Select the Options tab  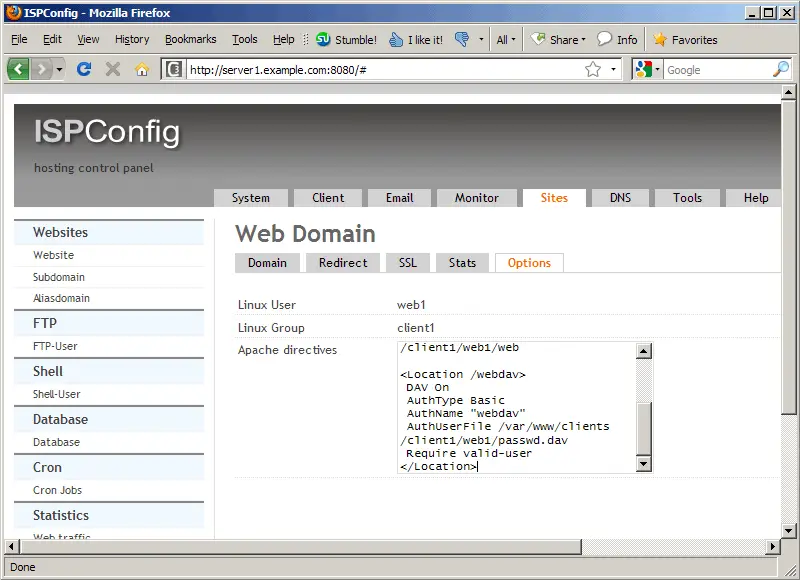[x=529, y=263]
